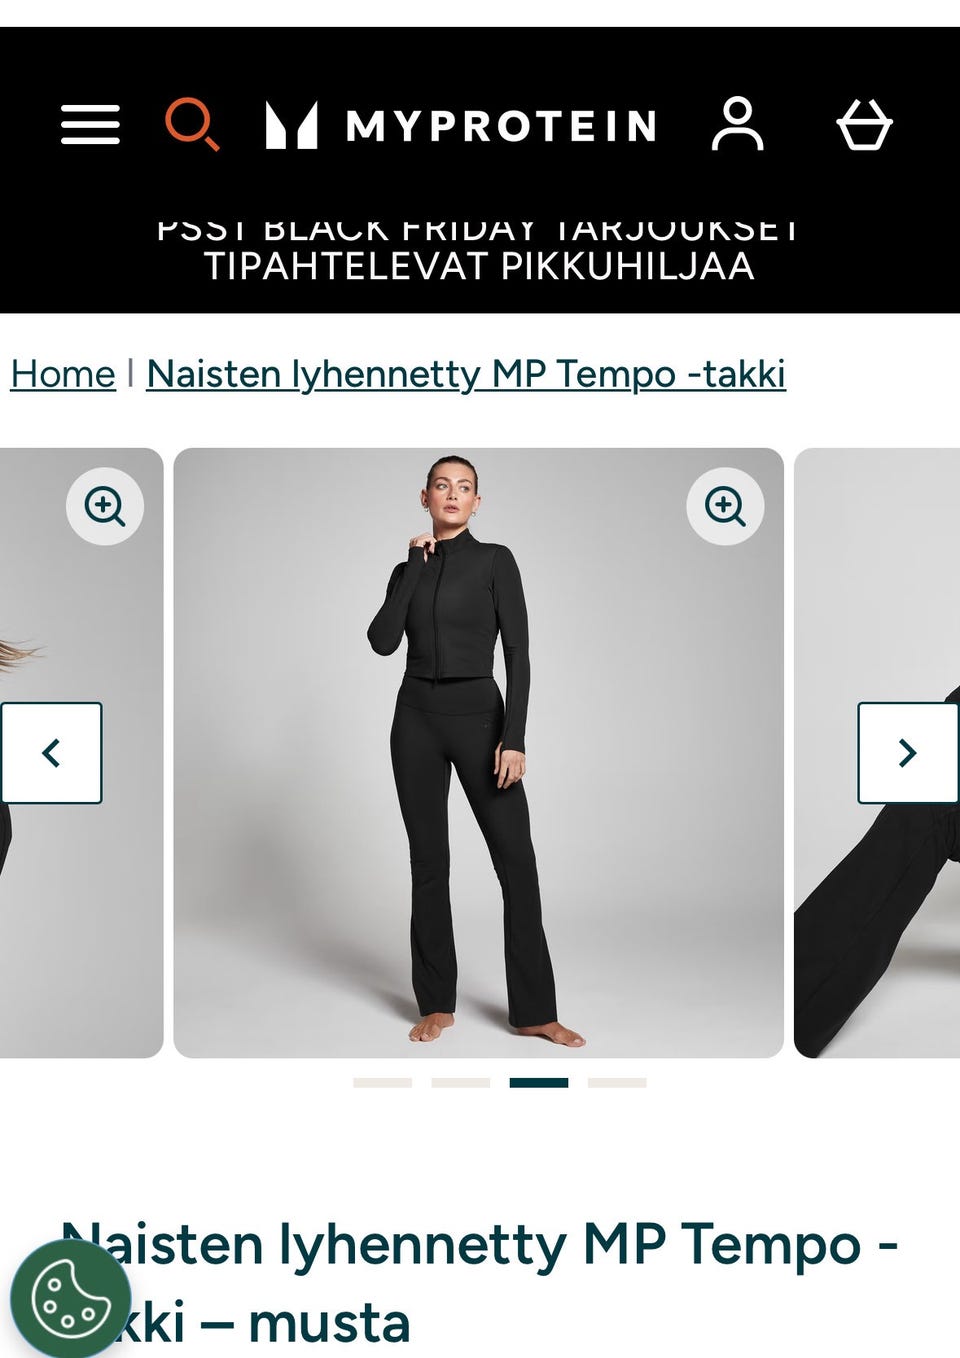Select second carousel indicator dash
Viewport: 960px width, 1358px height.
460,1083
